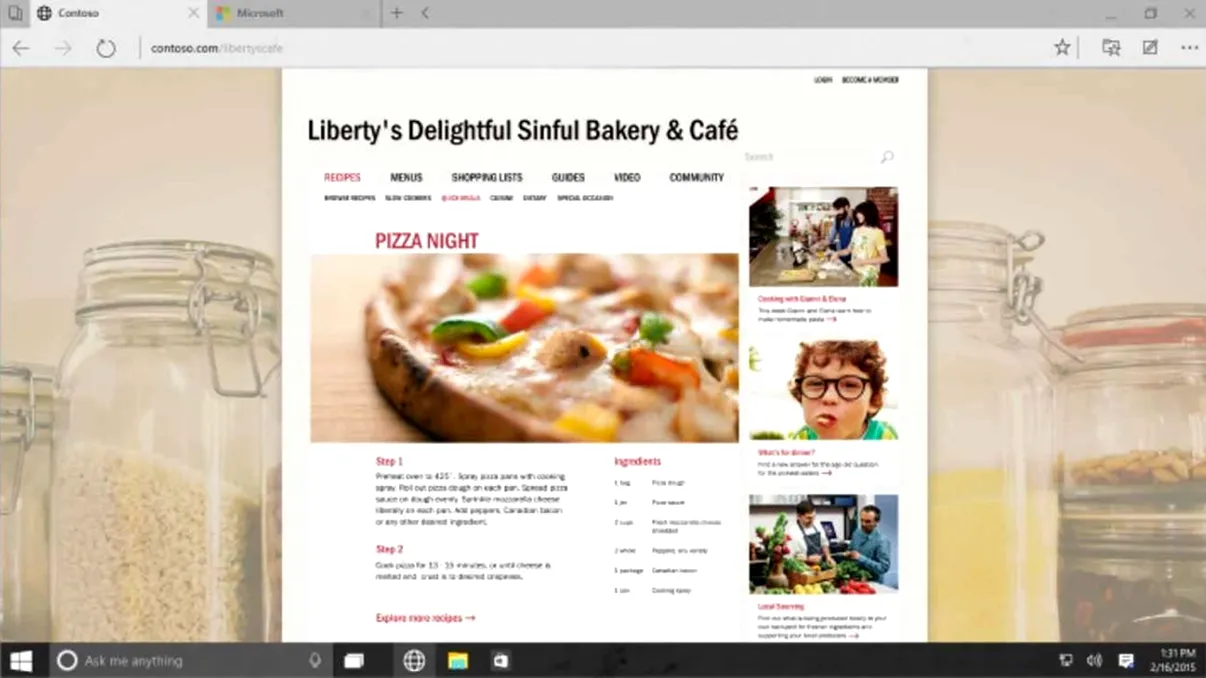
Task: Navigate back using the back arrow
Action: coord(22,47)
